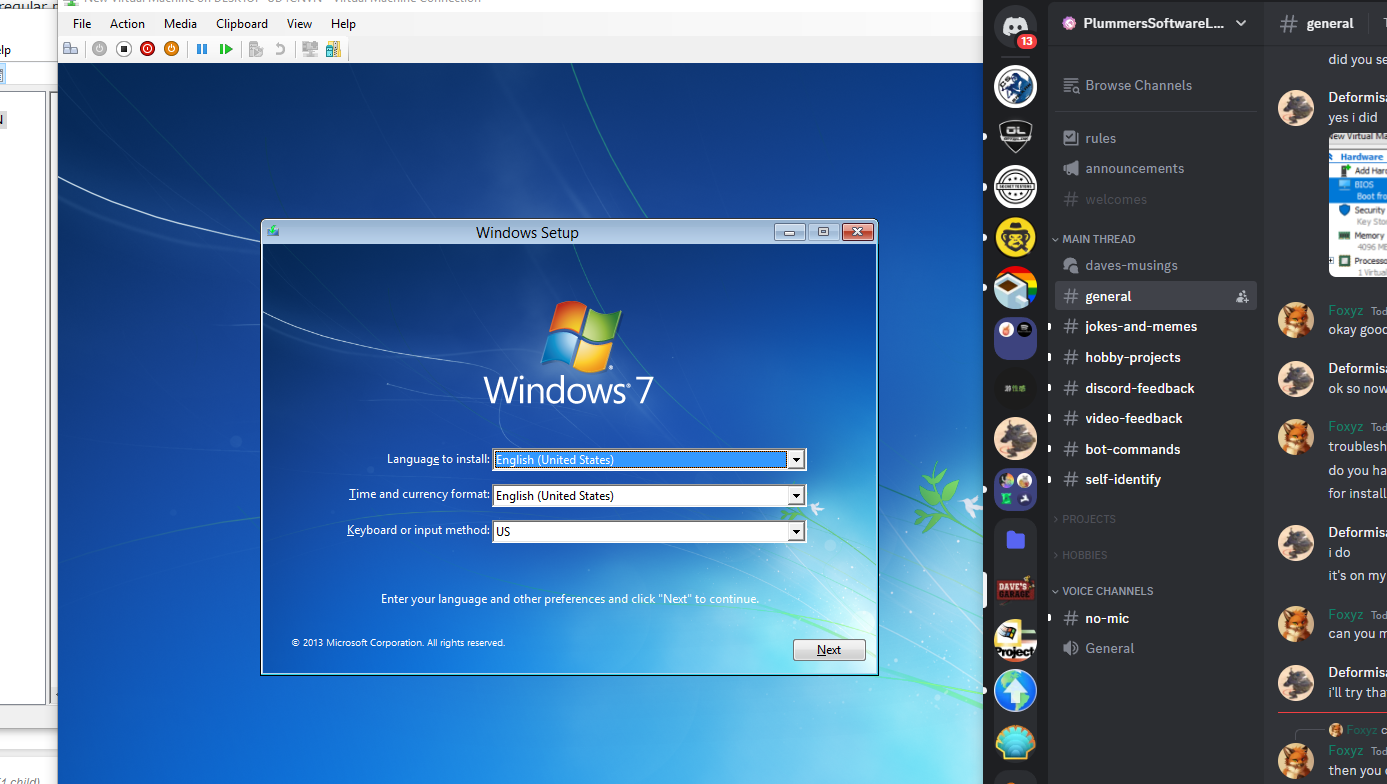Create a checkpoint with the toolbar icon
This screenshot has width=1387, height=784.
(x=256, y=48)
